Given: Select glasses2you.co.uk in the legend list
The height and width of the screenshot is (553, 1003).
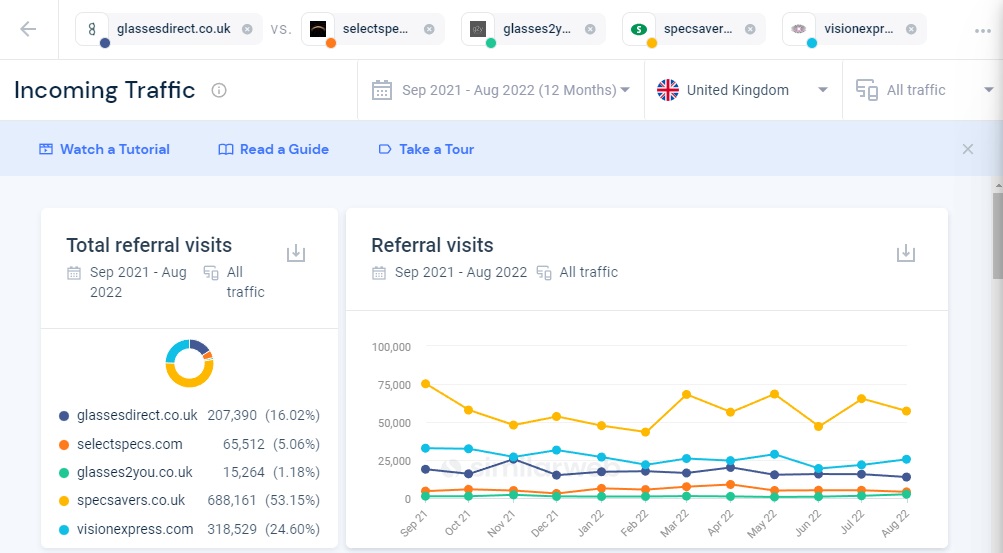Looking at the screenshot, I should (135, 472).
